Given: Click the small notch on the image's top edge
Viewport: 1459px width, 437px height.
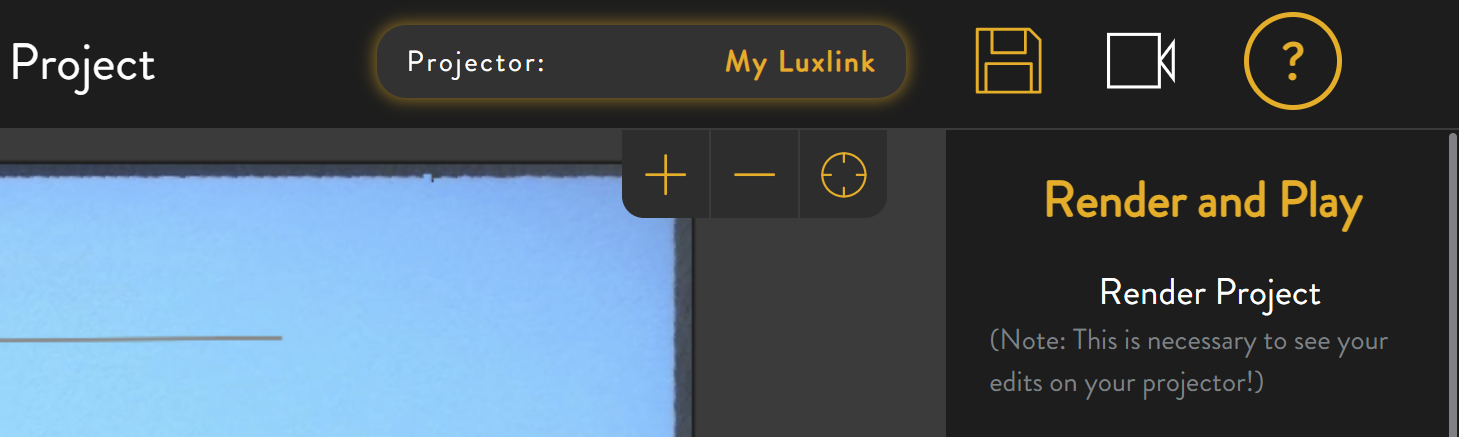Looking at the screenshot, I should click(x=431, y=178).
